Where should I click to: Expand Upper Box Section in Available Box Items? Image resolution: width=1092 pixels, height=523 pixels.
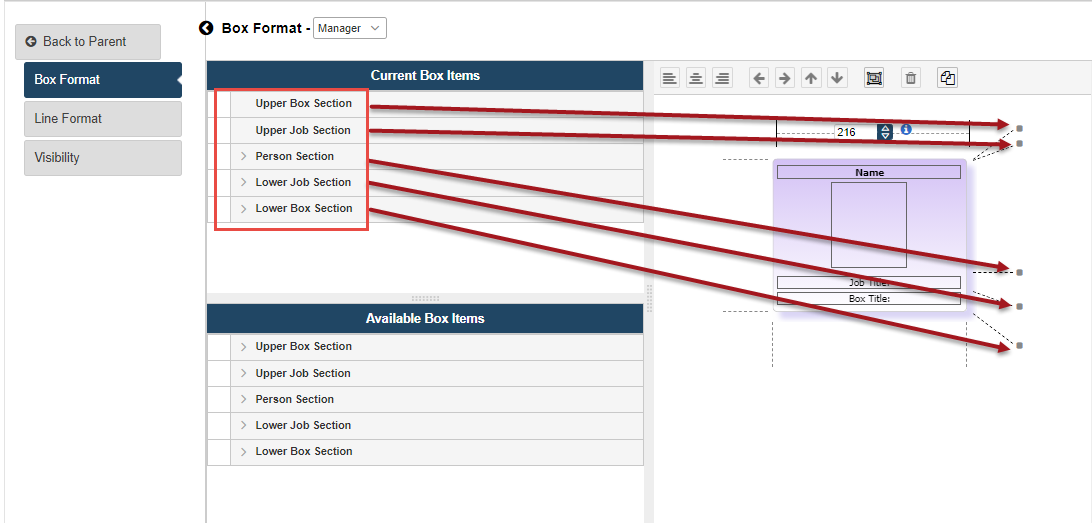point(243,346)
